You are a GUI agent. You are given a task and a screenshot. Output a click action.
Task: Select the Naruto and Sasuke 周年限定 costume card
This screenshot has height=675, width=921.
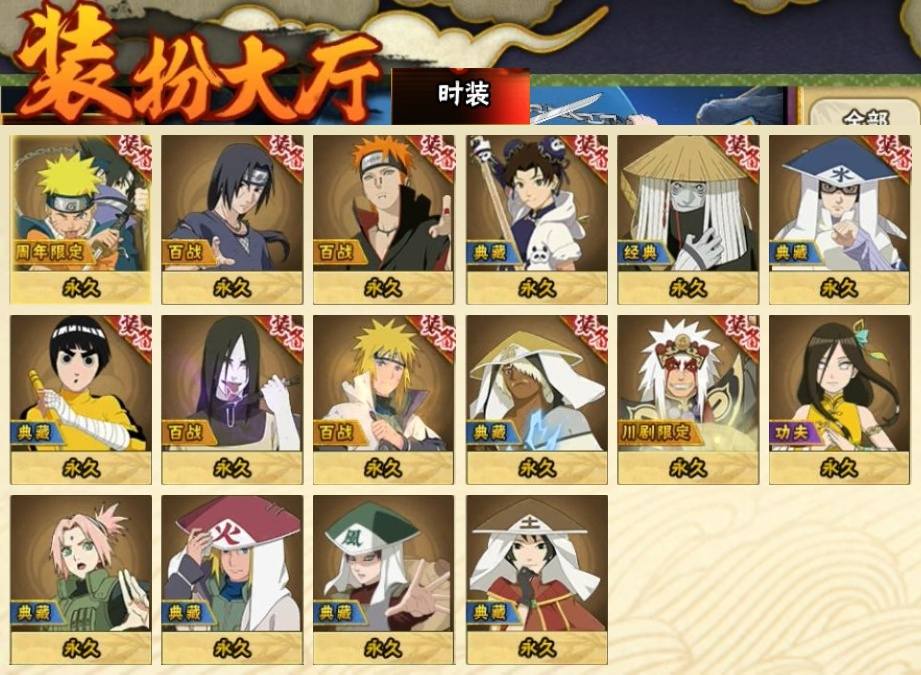[x=81, y=220]
